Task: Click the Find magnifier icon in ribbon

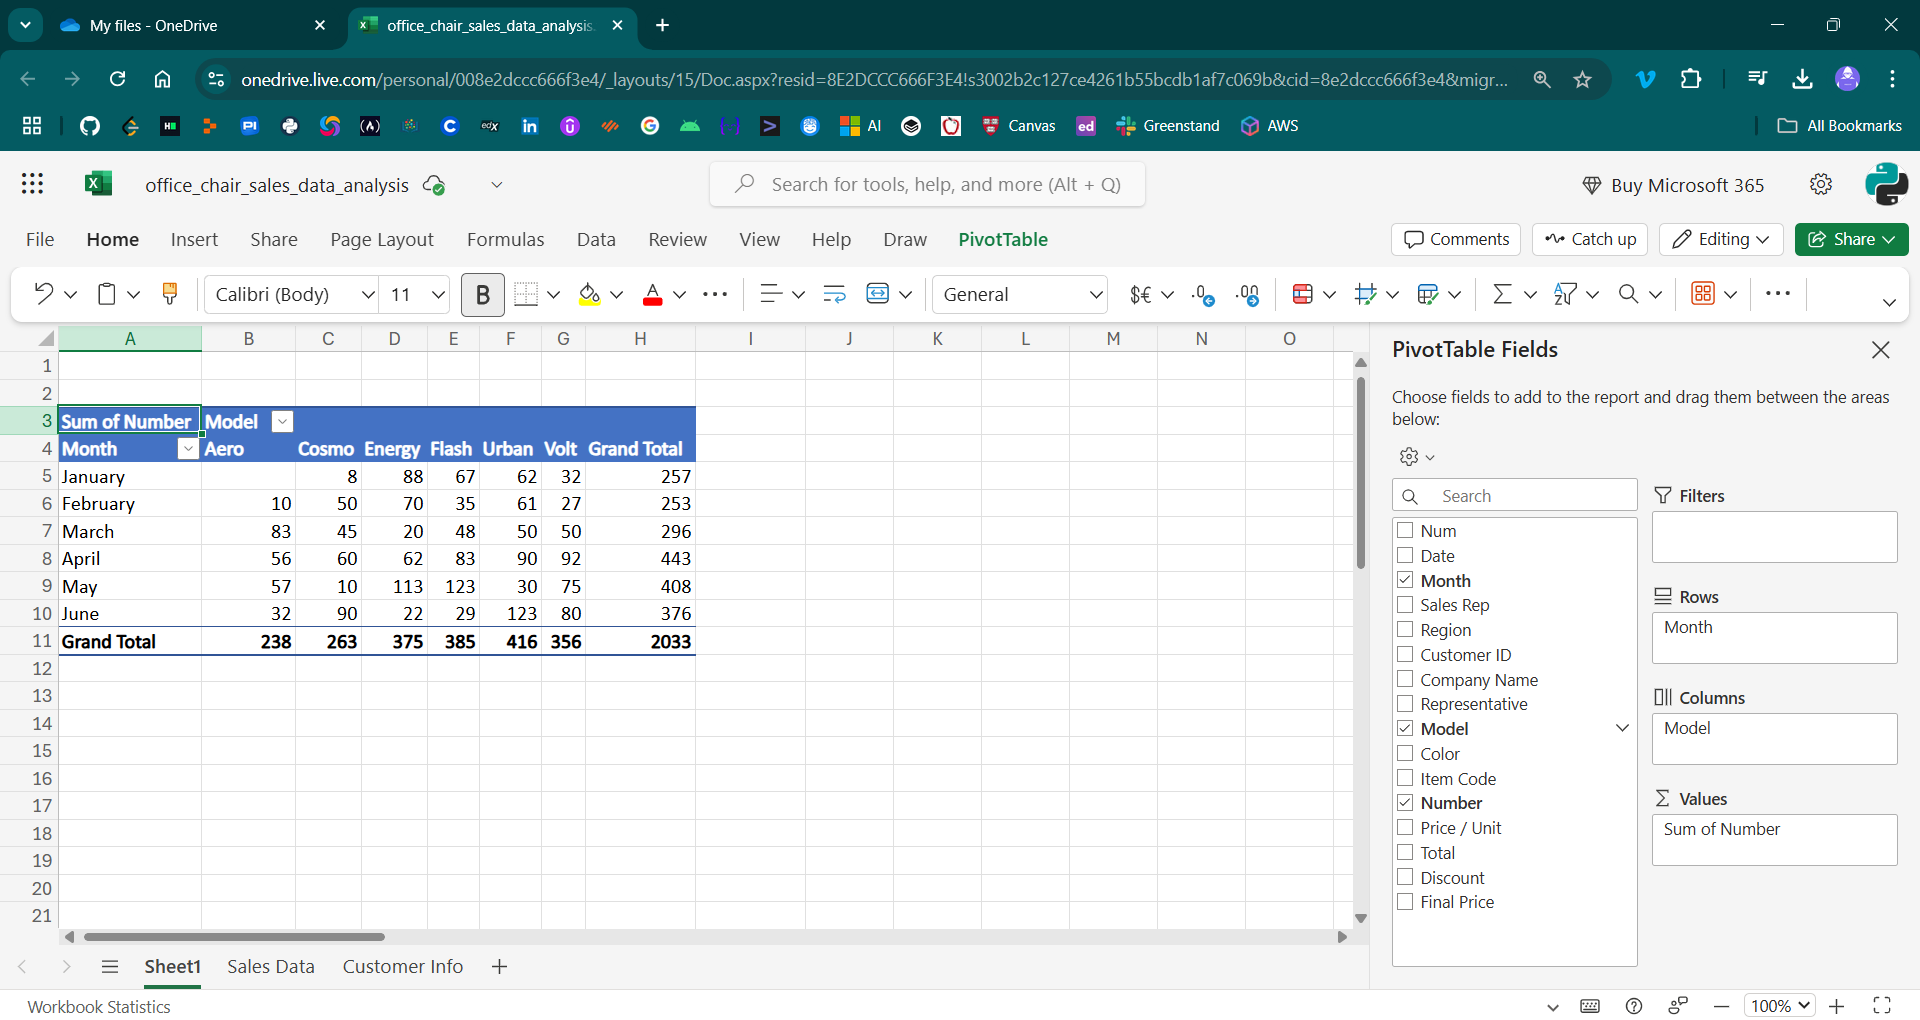Action: [1628, 294]
